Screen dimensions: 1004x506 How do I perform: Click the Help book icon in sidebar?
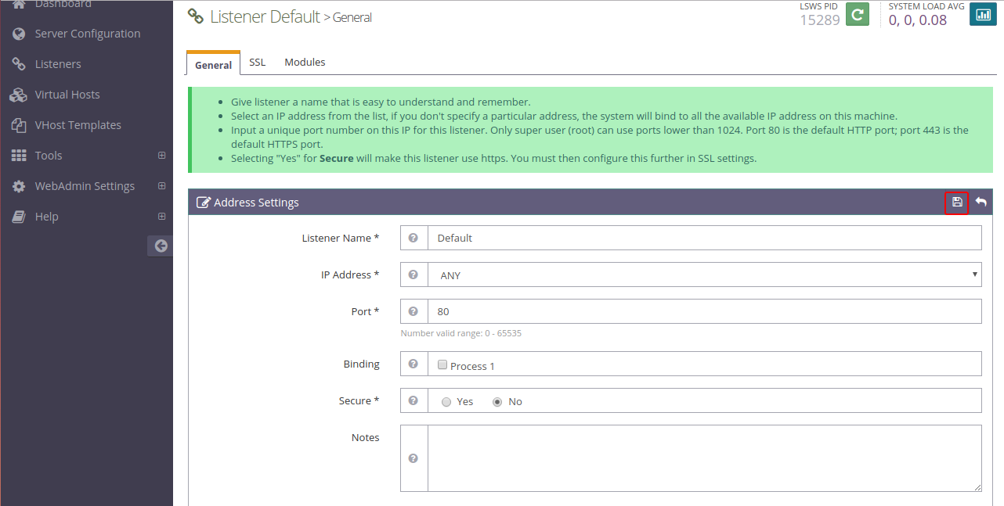19,216
